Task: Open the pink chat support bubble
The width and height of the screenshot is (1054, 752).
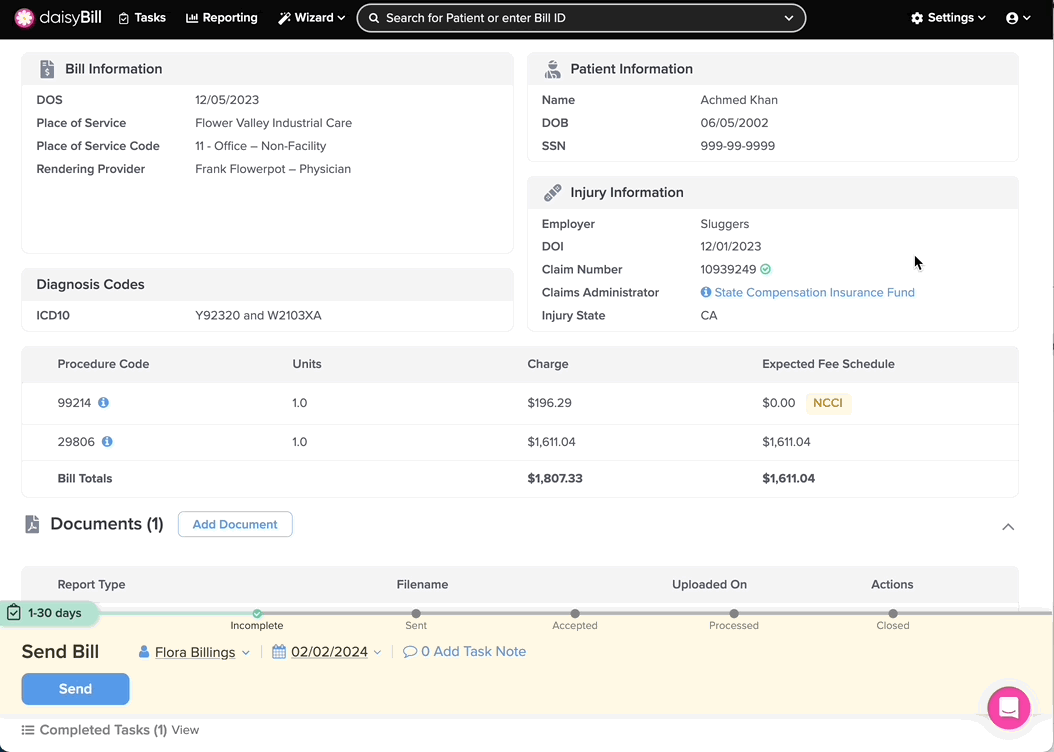Action: [x=1008, y=708]
